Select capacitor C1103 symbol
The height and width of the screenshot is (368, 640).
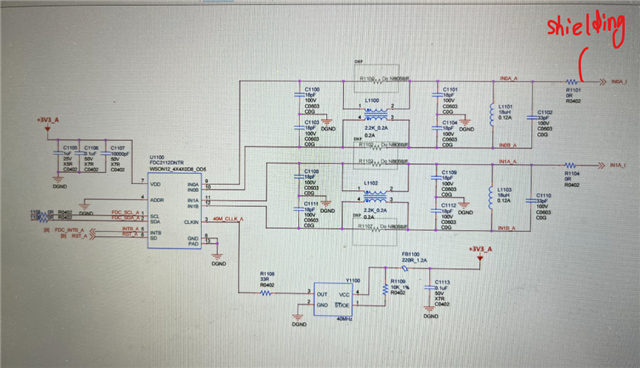(300, 128)
